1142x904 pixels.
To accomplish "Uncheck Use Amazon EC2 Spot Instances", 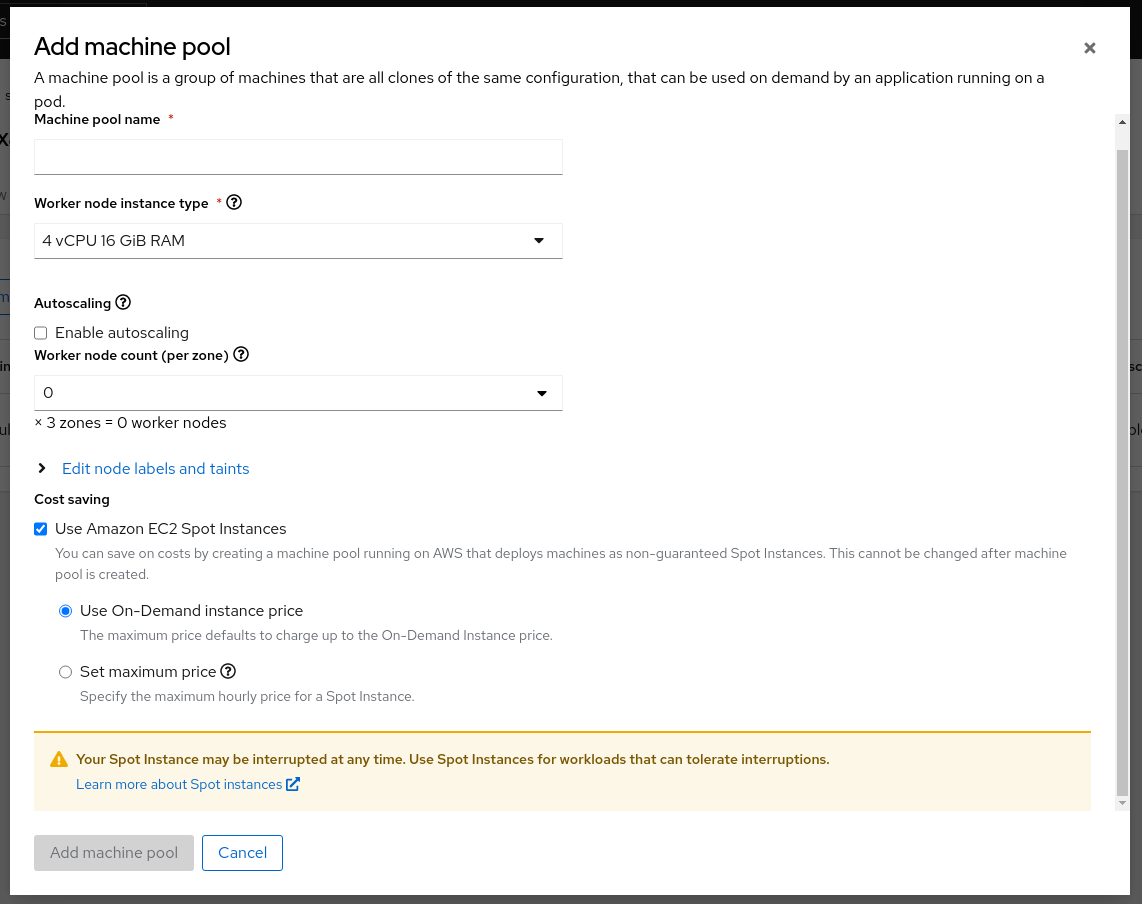I will click(41, 529).
